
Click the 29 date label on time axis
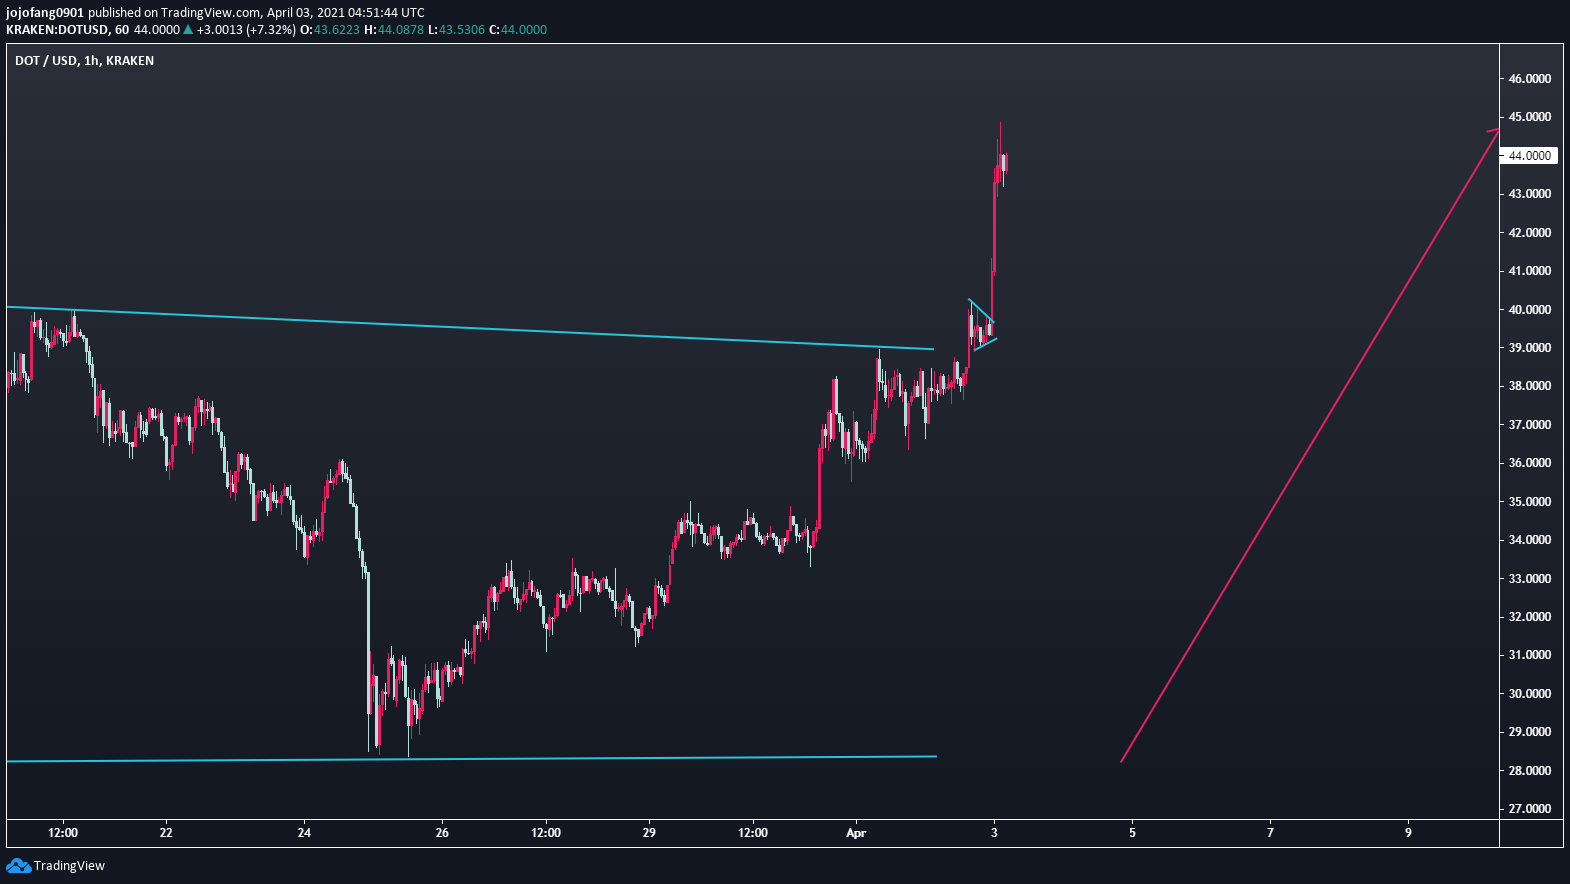tap(649, 833)
